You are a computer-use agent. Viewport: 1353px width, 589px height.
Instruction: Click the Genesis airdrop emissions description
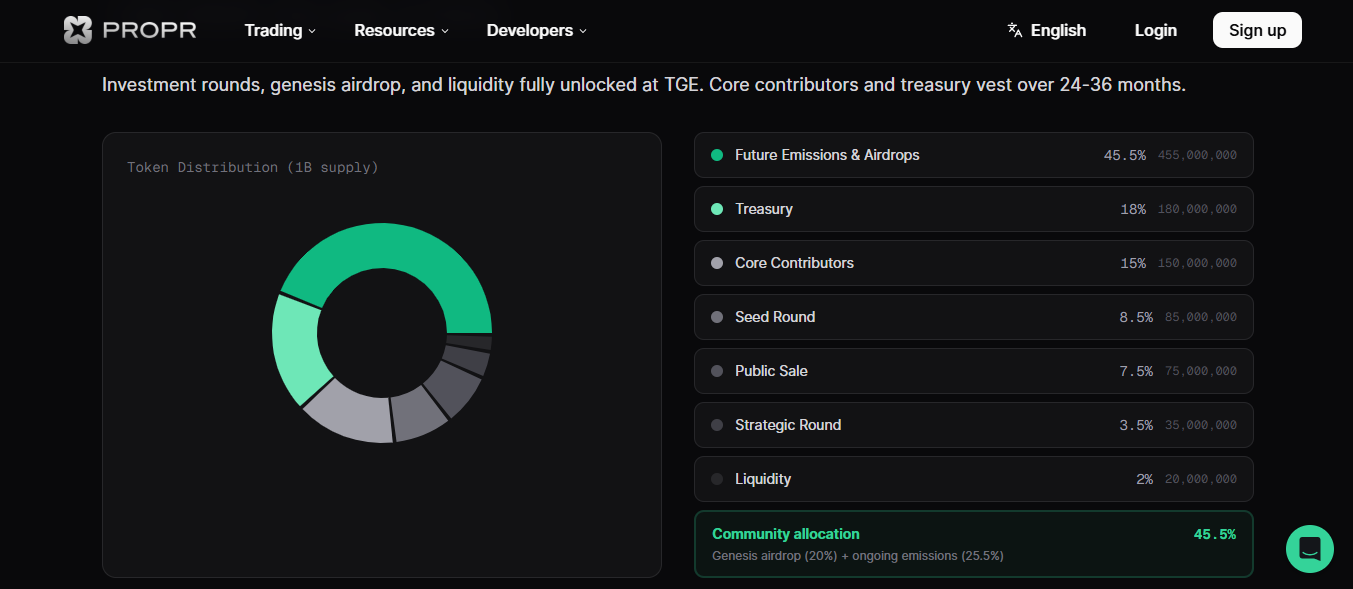coord(858,555)
